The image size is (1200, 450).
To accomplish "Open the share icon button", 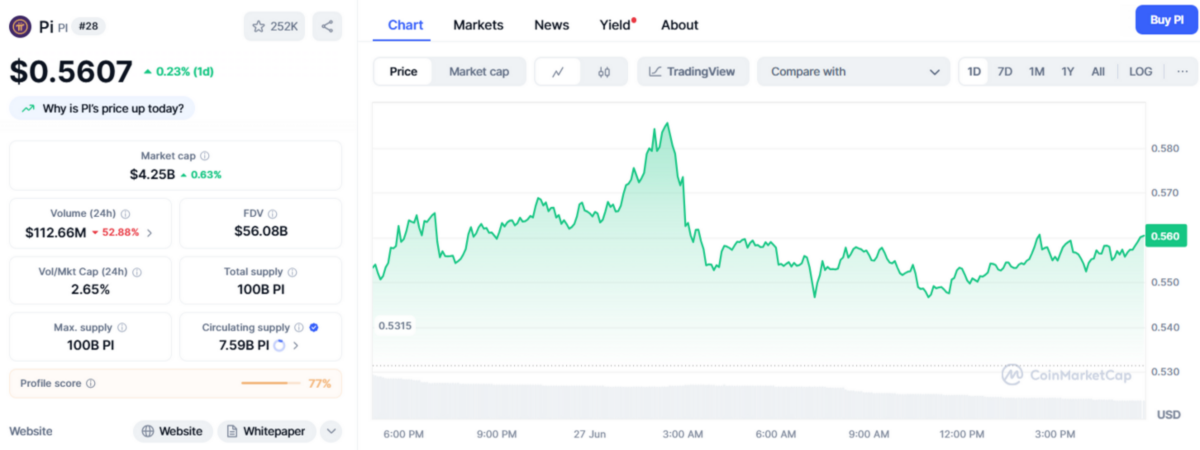I will click(327, 26).
